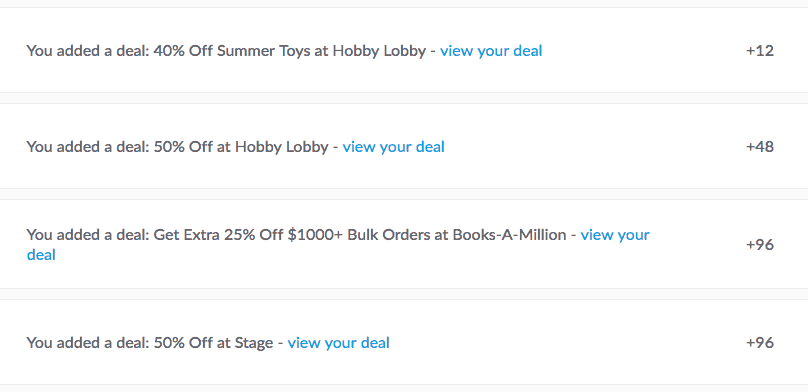Click Hobby Lobby name in Summer Toys entry
This screenshot has height=392, width=808.
coord(379,51)
